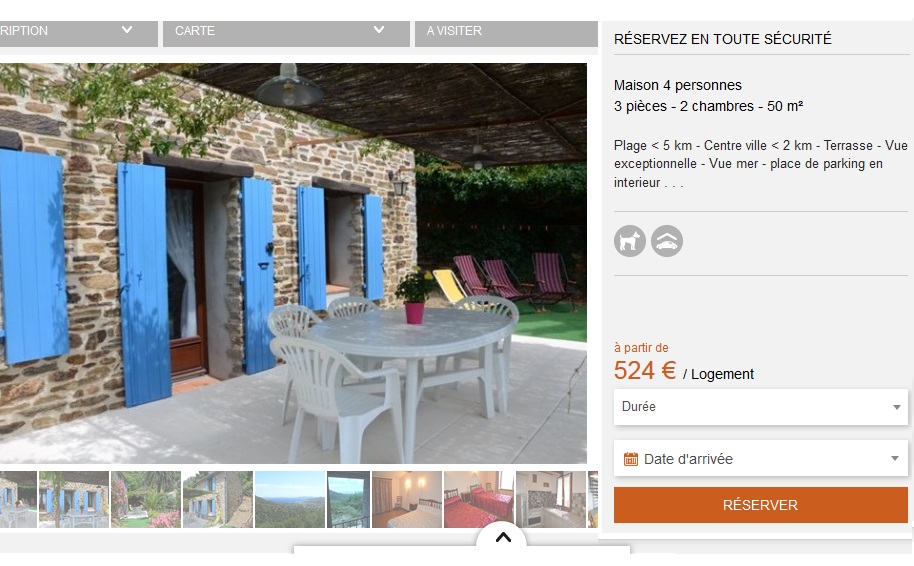
Task: Click the main terrace photo
Action: point(293,263)
